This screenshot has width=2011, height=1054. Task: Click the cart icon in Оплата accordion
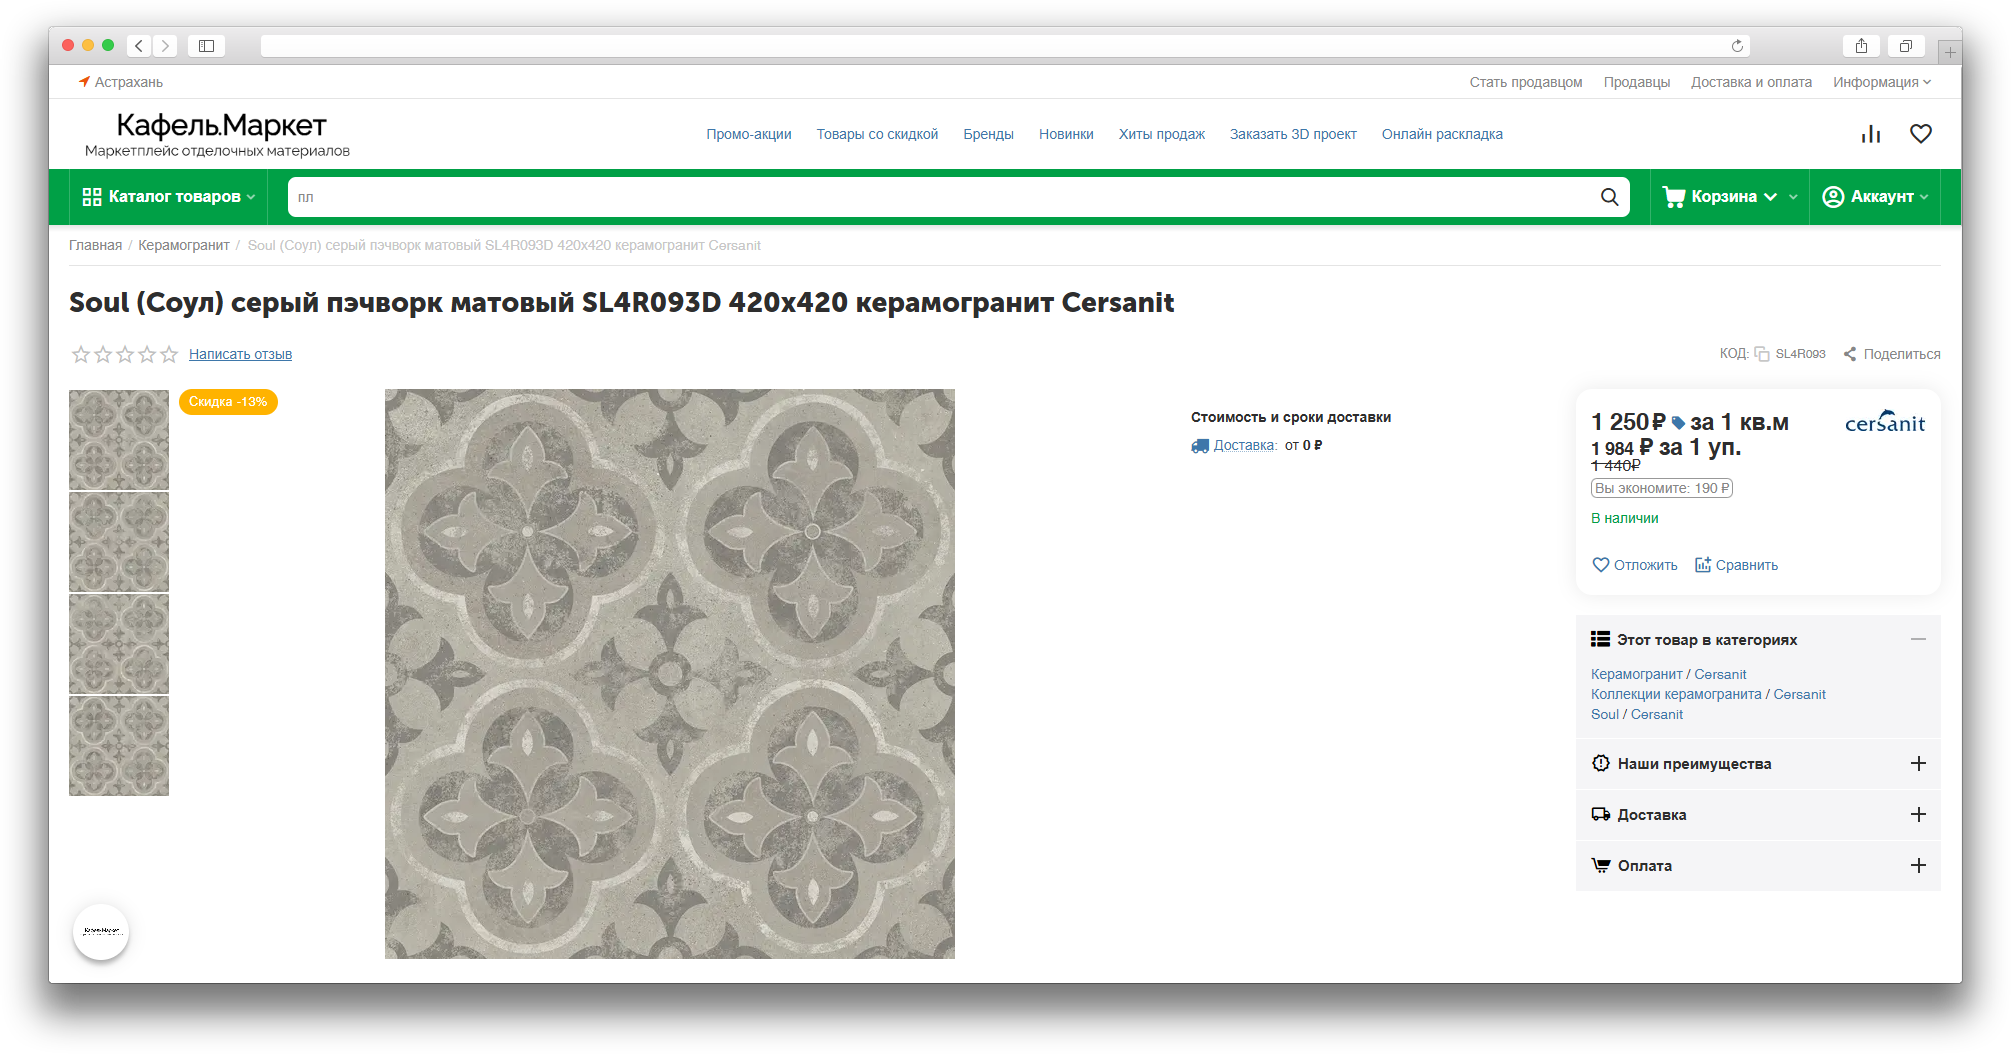(x=1600, y=865)
